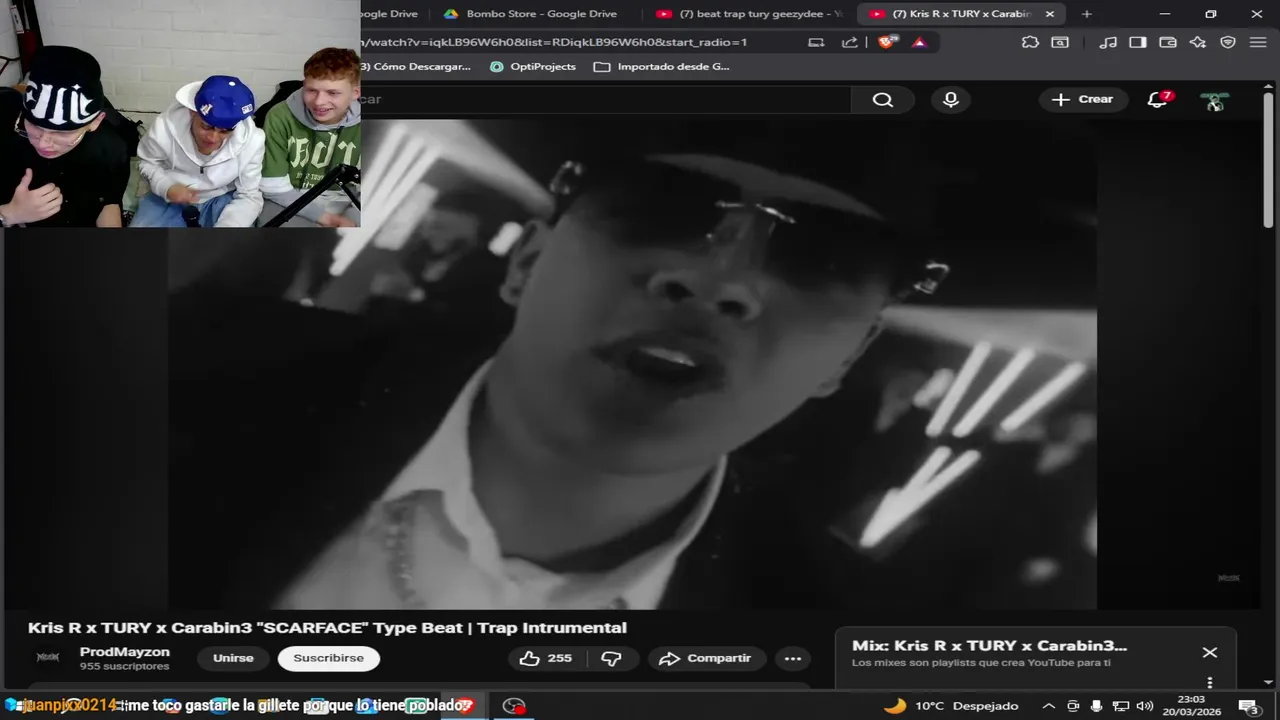Open the extensions puzzle icon
Image resolution: width=1280 pixels, height=720 pixels.
(x=1030, y=42)
